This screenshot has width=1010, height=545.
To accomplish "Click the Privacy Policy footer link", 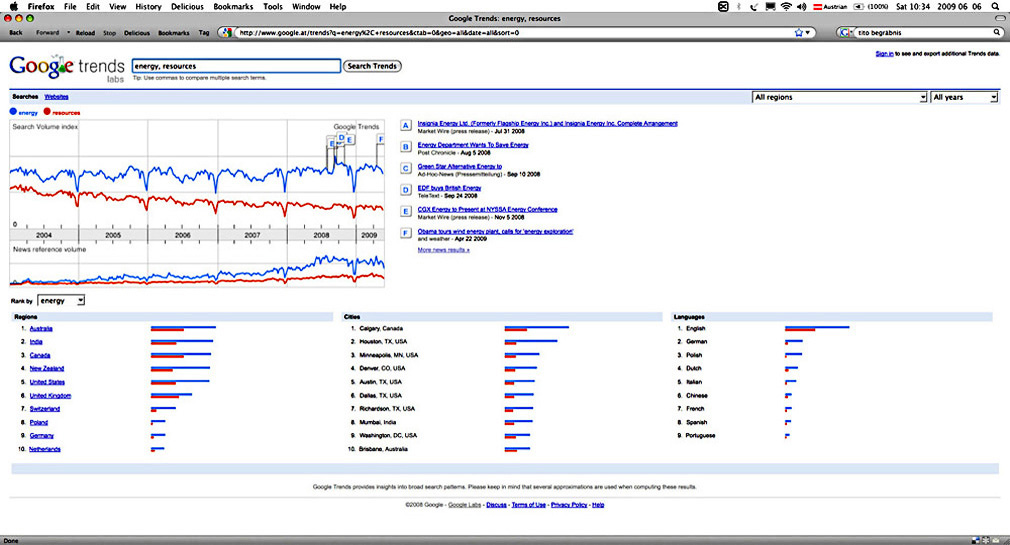I will [x=569, y=505].
